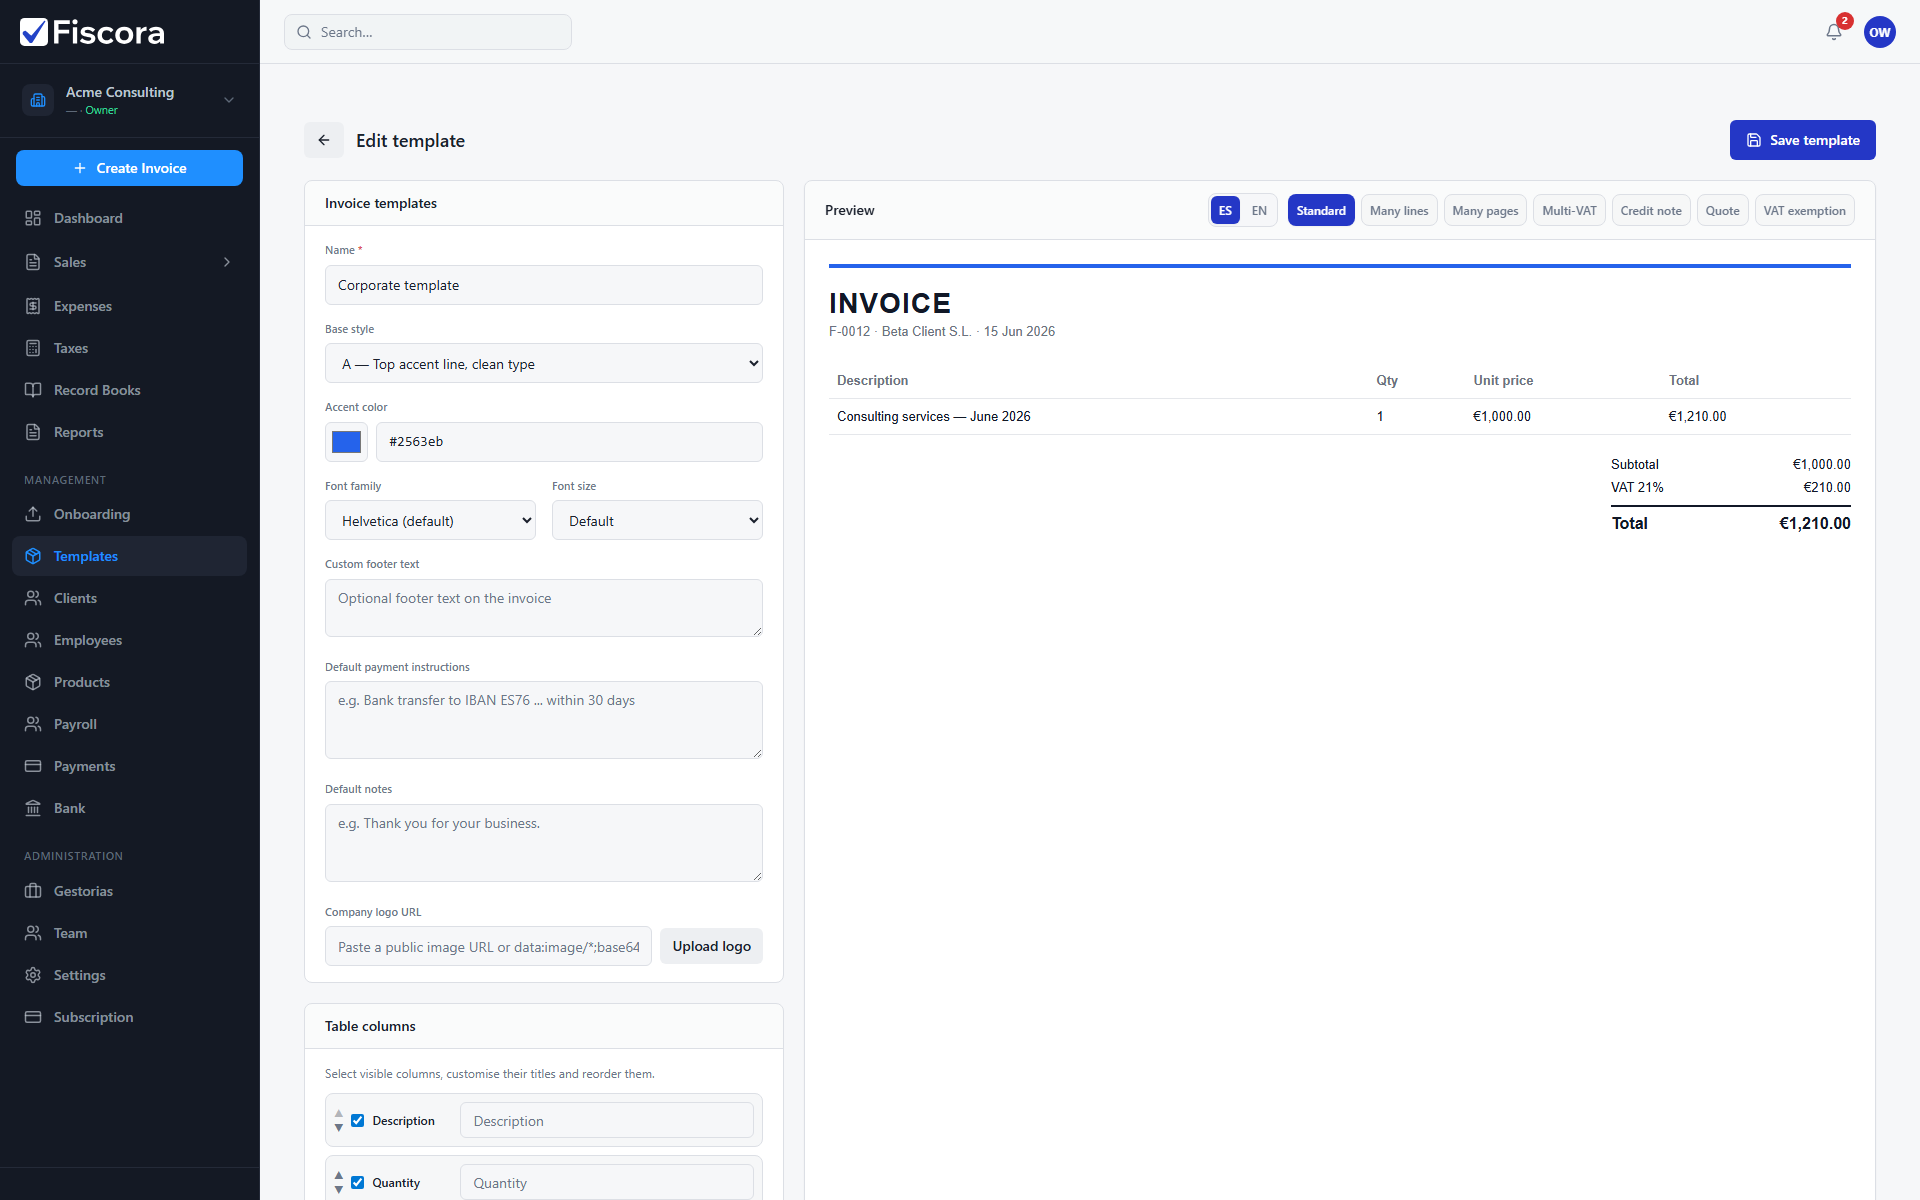Image resolution: width=1920 pixels, height=1200 pixels.
Task: Click the Fiscora logo icon
Action: [x=34, y=32]
